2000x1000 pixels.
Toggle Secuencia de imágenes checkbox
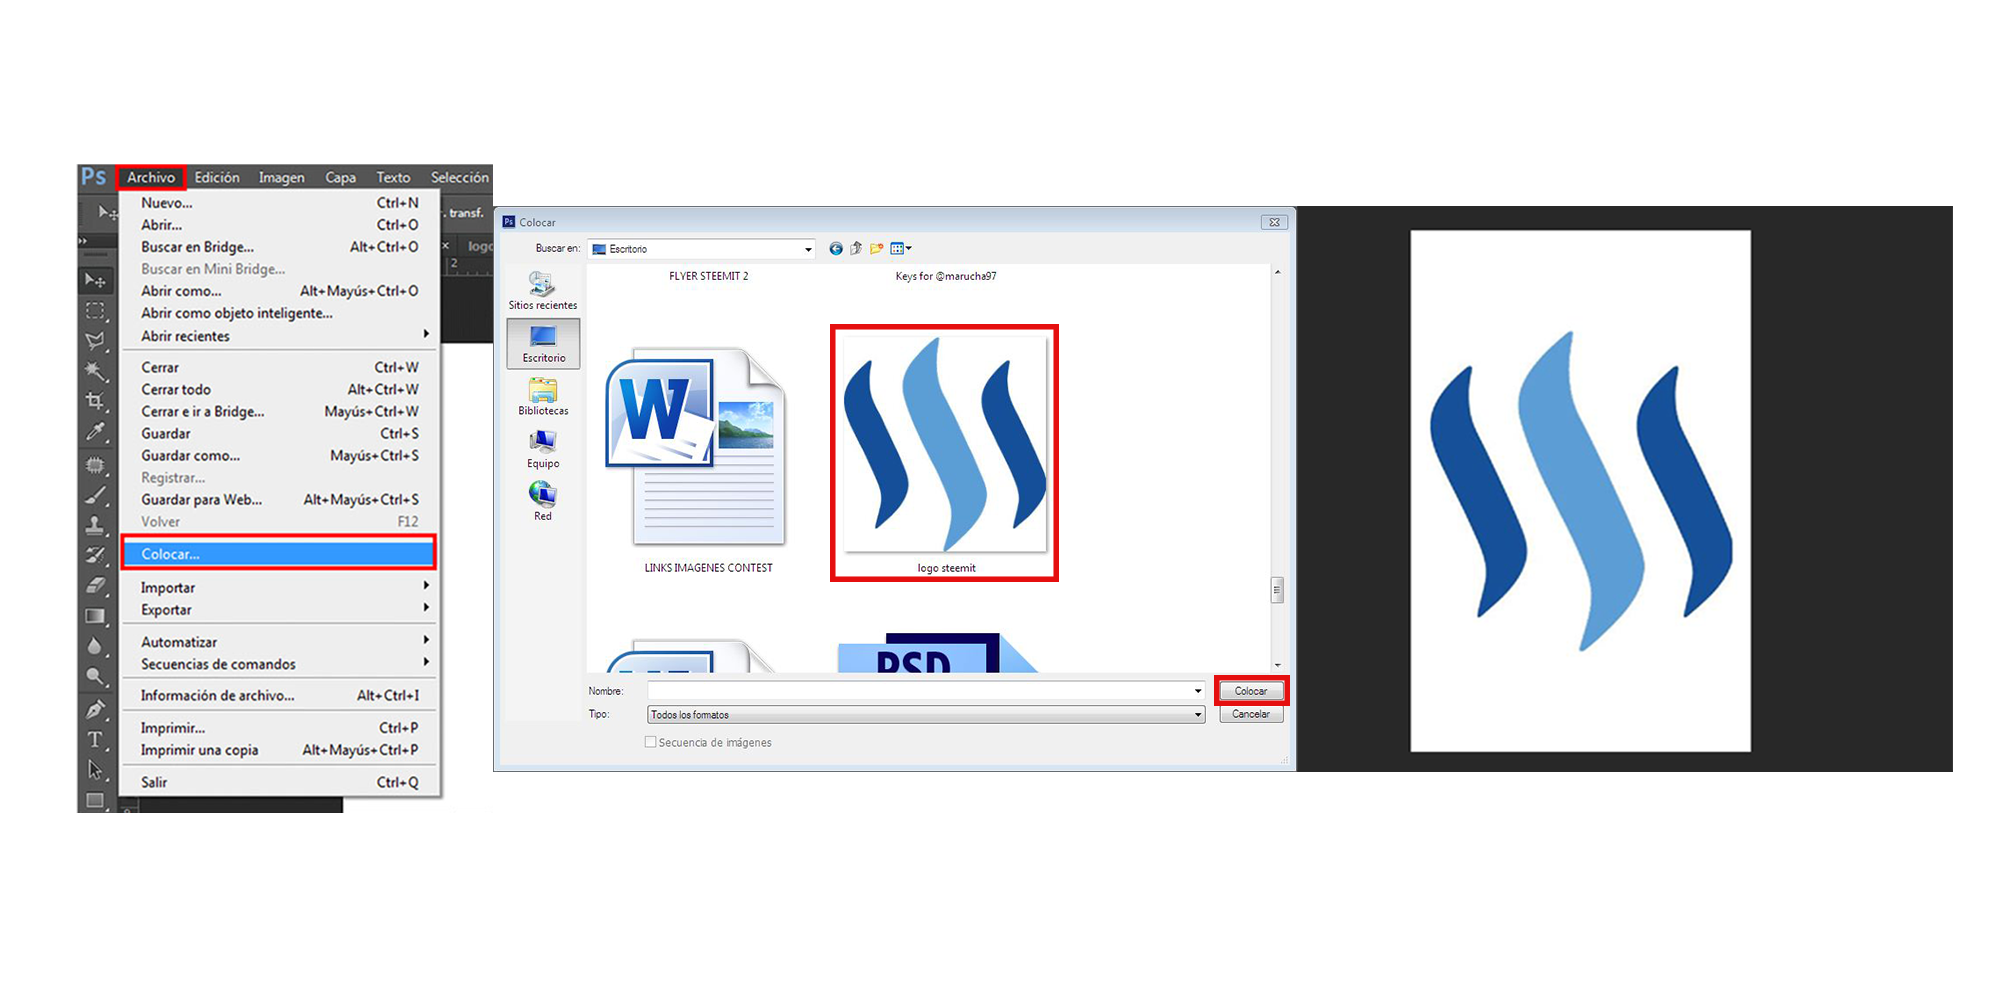(651, 742)
